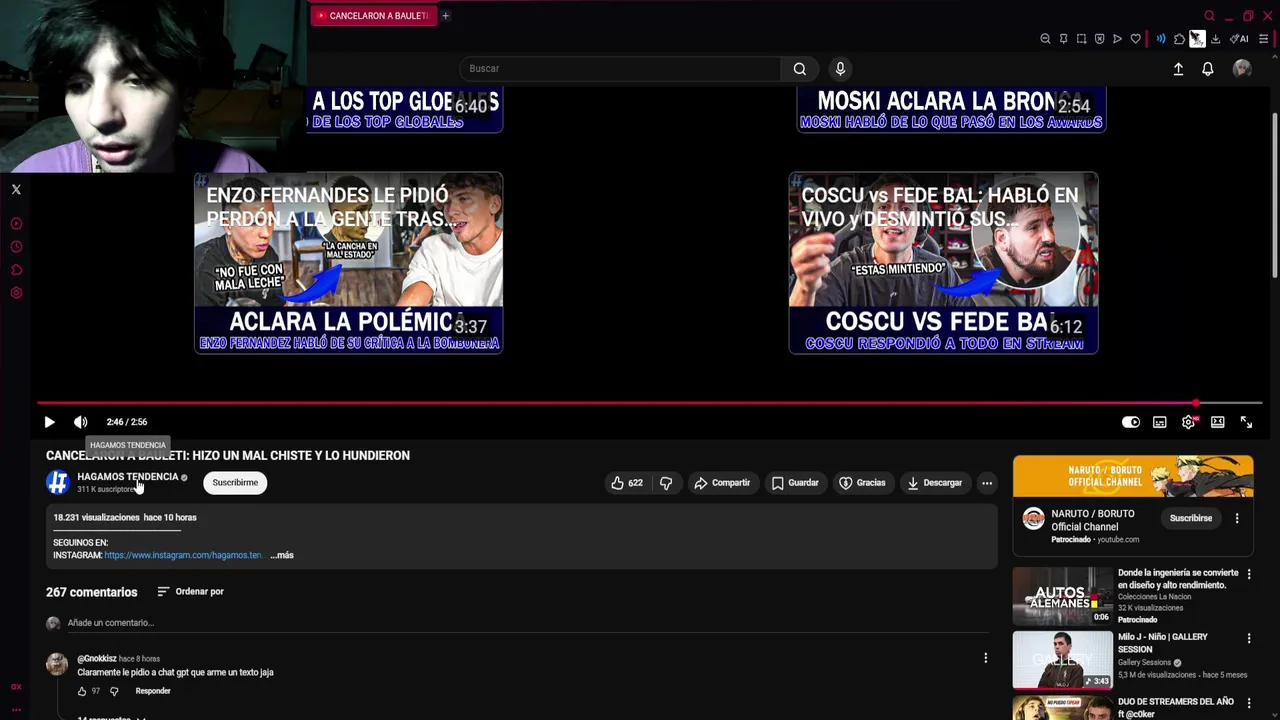Open options menu for @Gnokkisz comment

985,658
